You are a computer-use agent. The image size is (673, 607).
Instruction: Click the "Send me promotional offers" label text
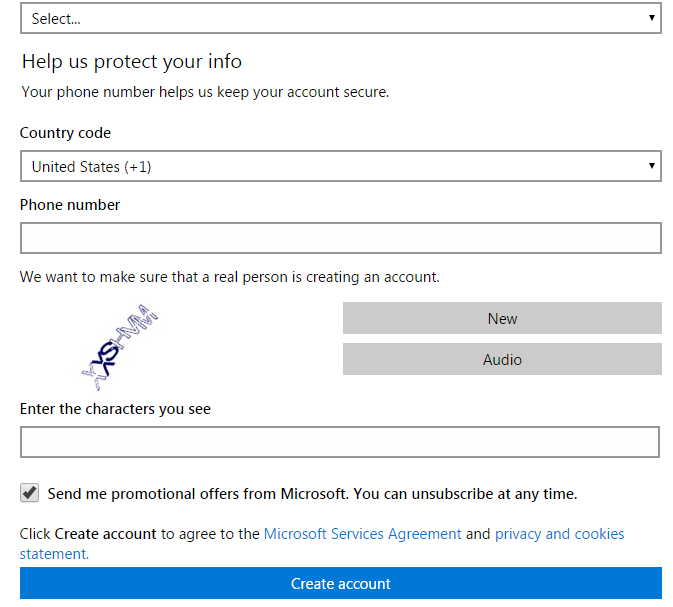coord(312,494)
